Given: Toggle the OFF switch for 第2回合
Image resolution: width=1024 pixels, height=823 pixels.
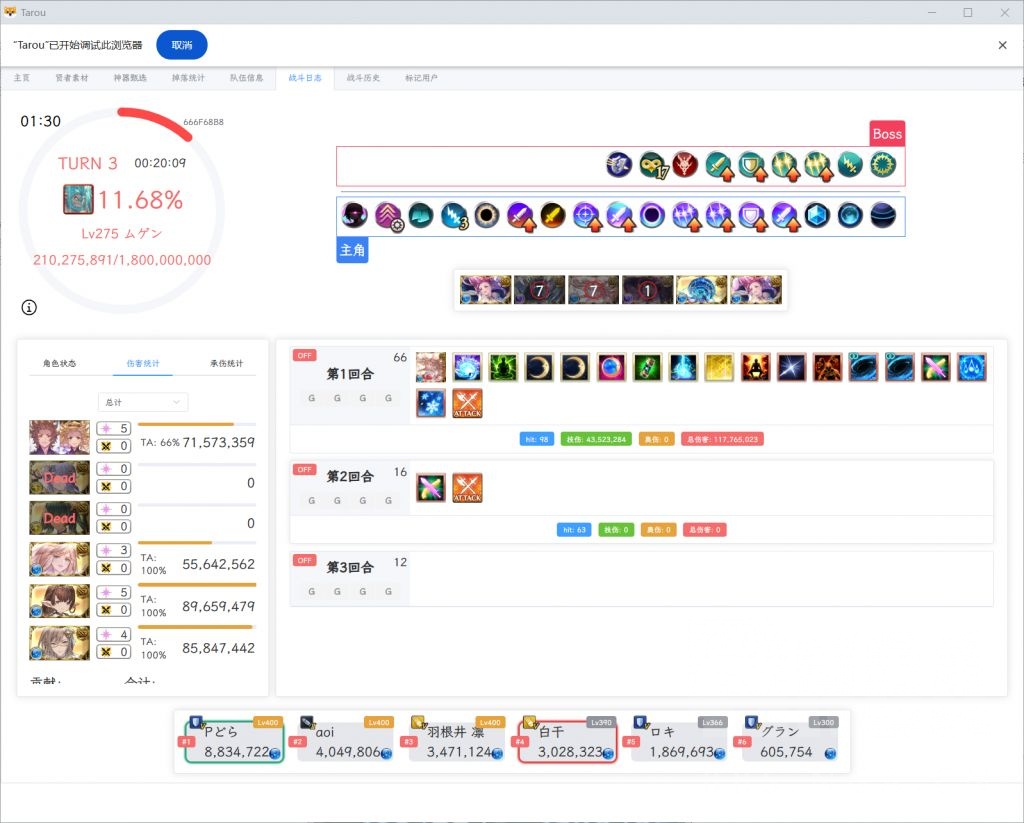Looking at the screenshot, I should pos(304,469).
